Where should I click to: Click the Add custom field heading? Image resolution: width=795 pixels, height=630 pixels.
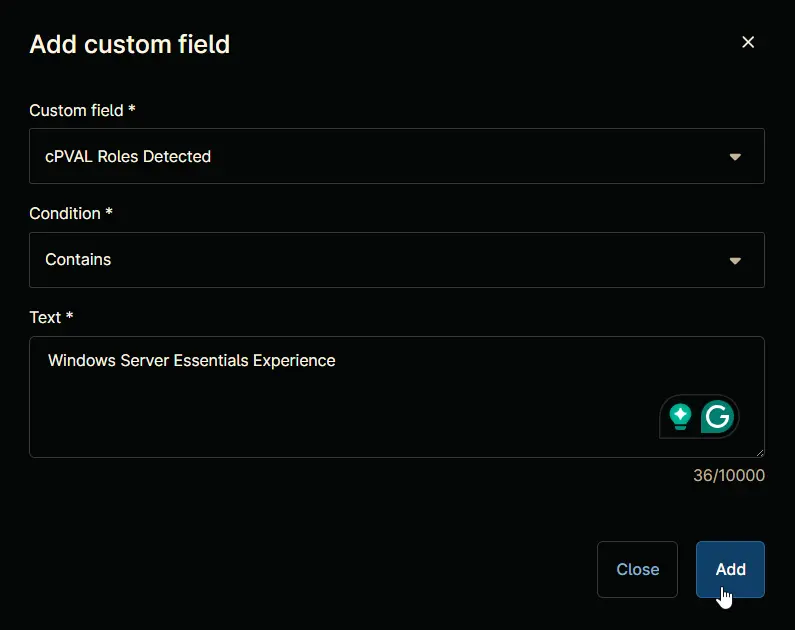coord(130,44)
